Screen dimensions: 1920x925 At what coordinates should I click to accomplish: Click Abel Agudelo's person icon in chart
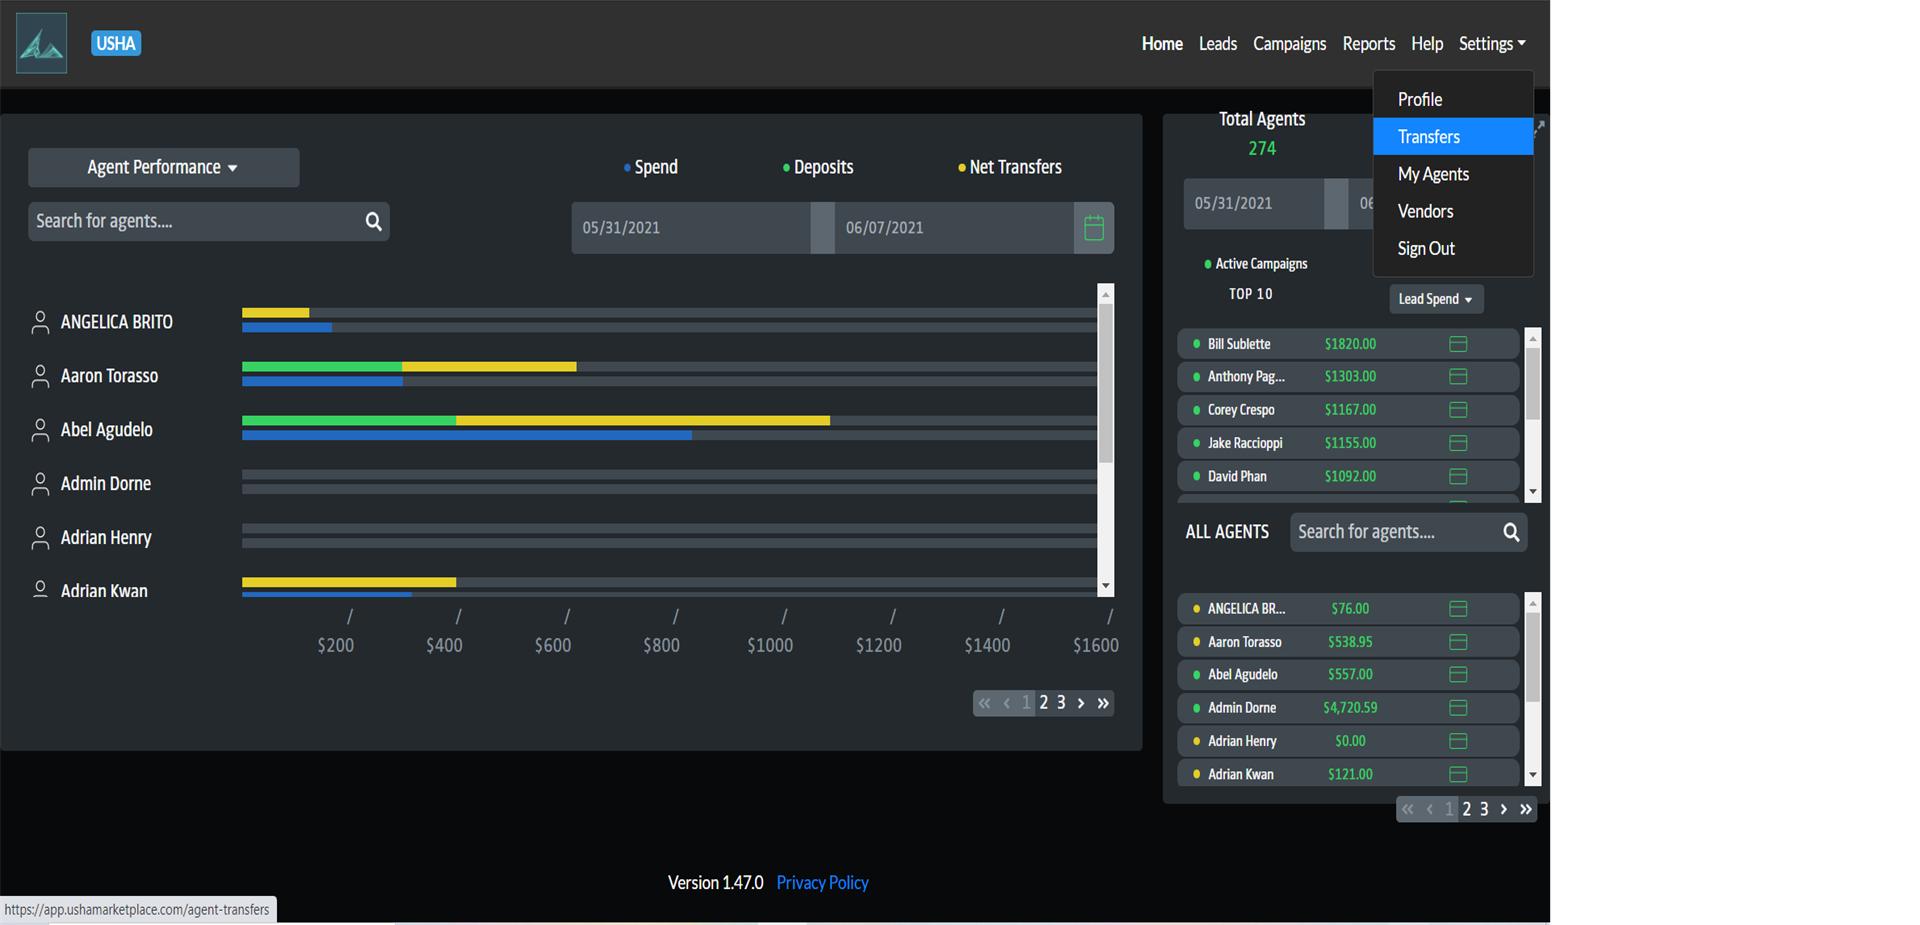coord(40,430)
